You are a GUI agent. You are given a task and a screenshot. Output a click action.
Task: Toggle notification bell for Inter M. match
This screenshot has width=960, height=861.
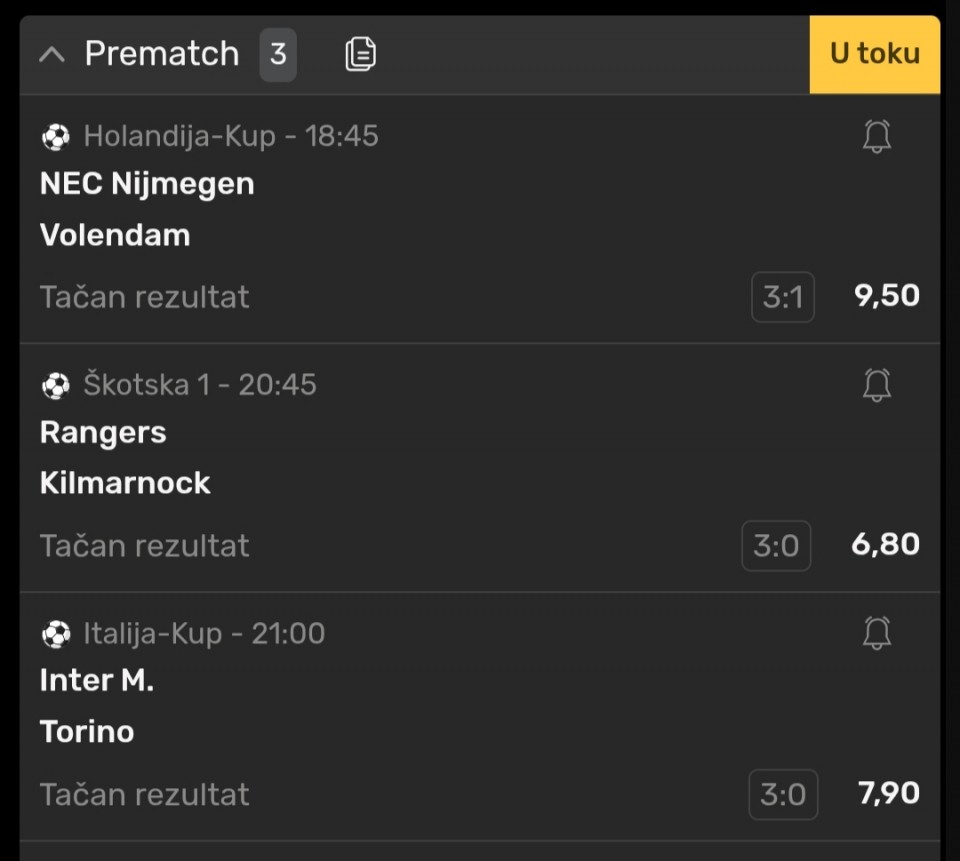[x=877, y=633]
